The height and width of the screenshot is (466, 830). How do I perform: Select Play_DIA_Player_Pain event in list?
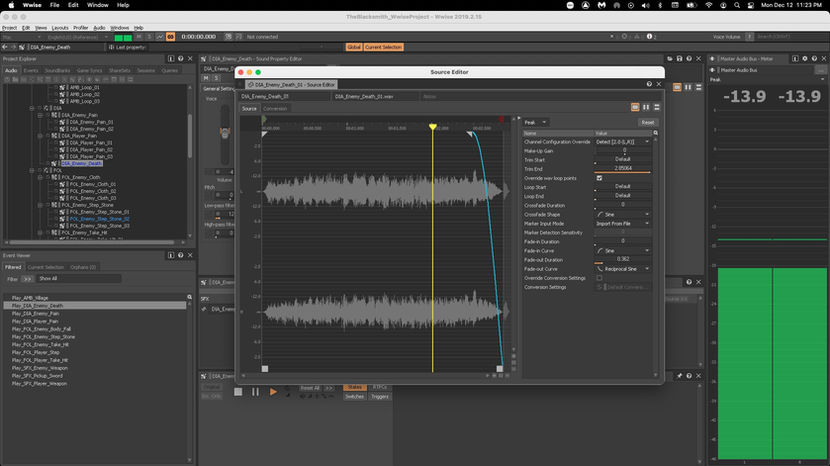coord(35,321)
